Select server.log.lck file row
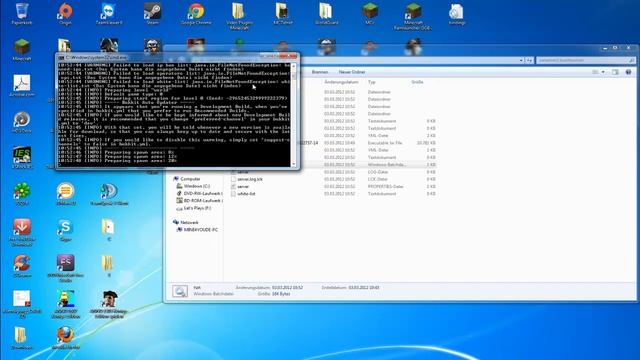 [x=333, y=179]
